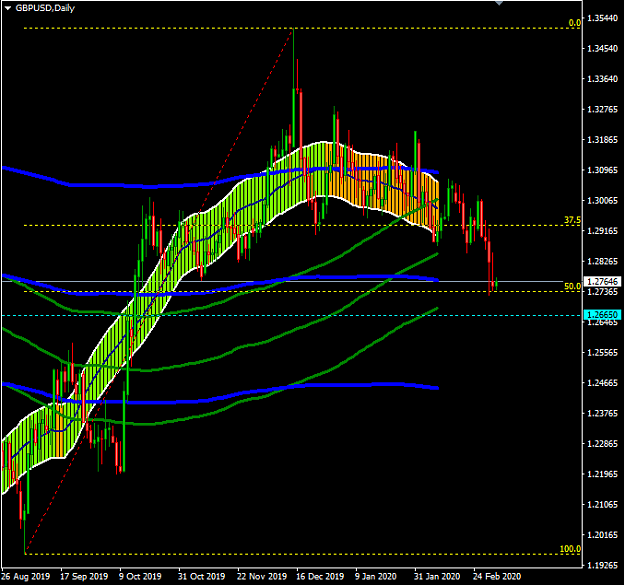Click the 16 Dec 2019 date label
This screenshot has height=585, width=625.
pyautogui.click(x=320, y=576)
